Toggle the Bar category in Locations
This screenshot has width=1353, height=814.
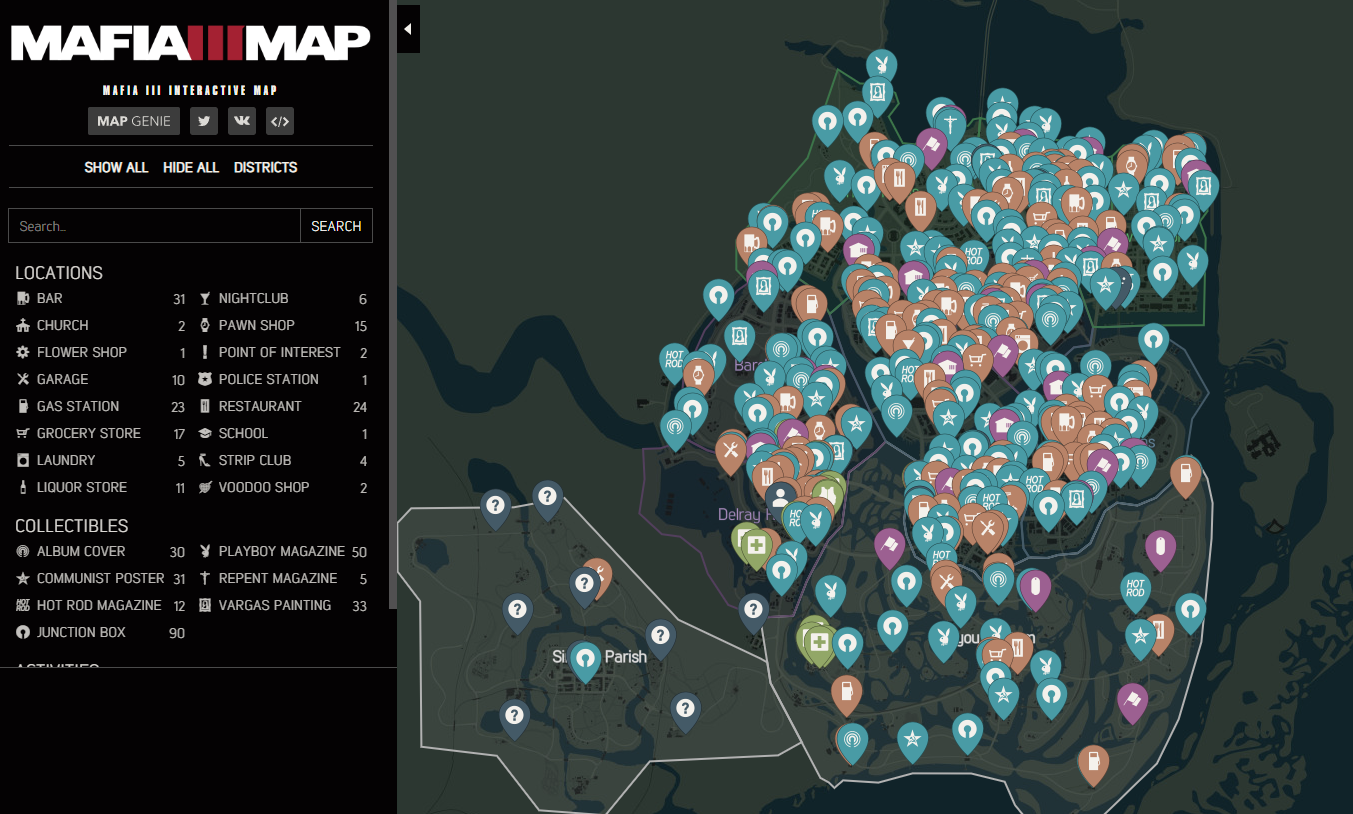click(101, 298)
